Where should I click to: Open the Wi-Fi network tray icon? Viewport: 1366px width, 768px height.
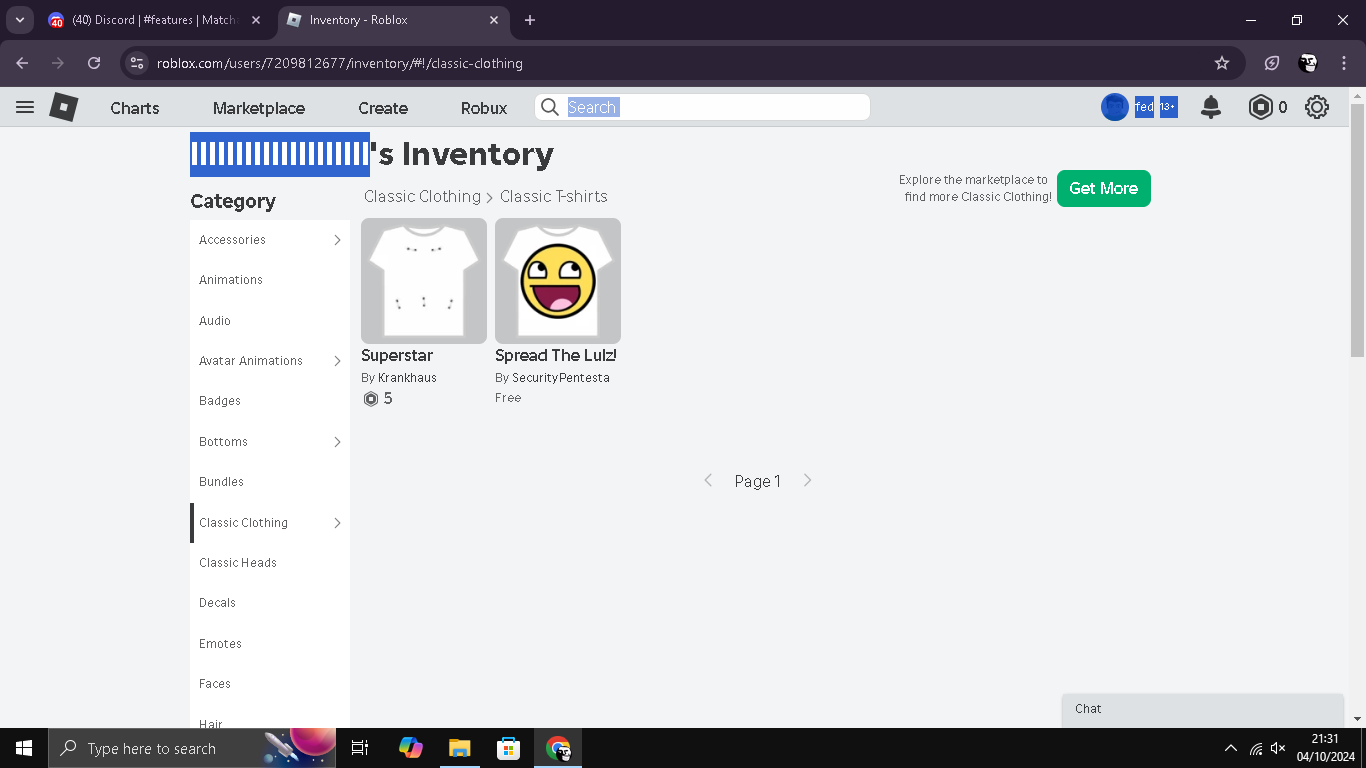tap(1256, 748)
